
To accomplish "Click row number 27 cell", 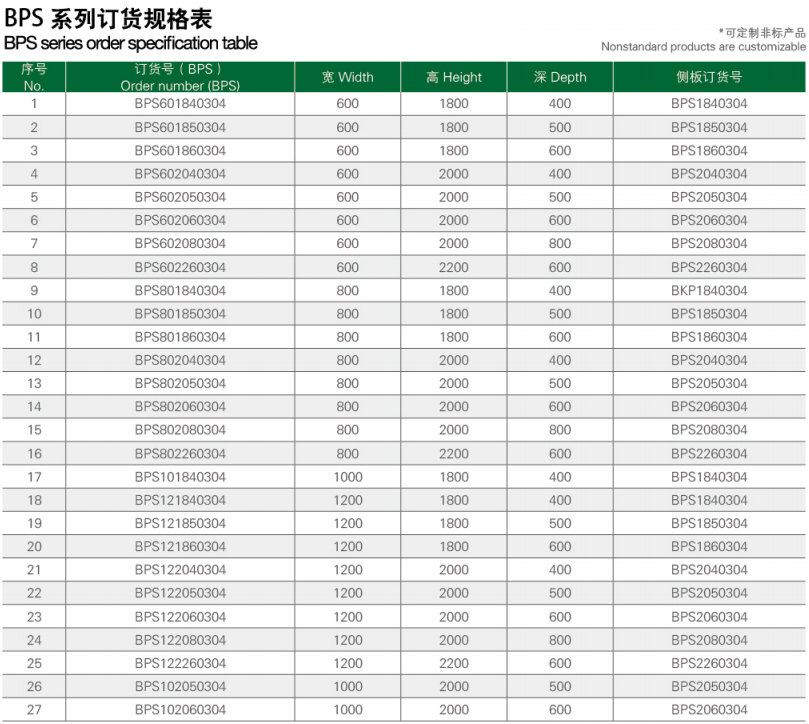I will coord(34,710).
